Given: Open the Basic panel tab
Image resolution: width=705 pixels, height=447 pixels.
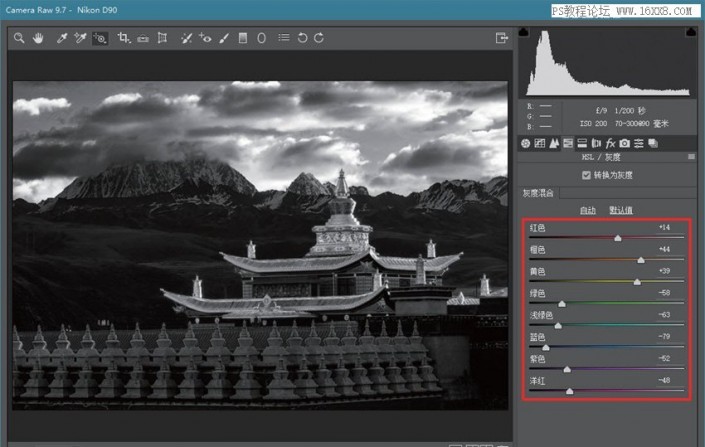Looking at the screenshot, I should pos(526,143).
